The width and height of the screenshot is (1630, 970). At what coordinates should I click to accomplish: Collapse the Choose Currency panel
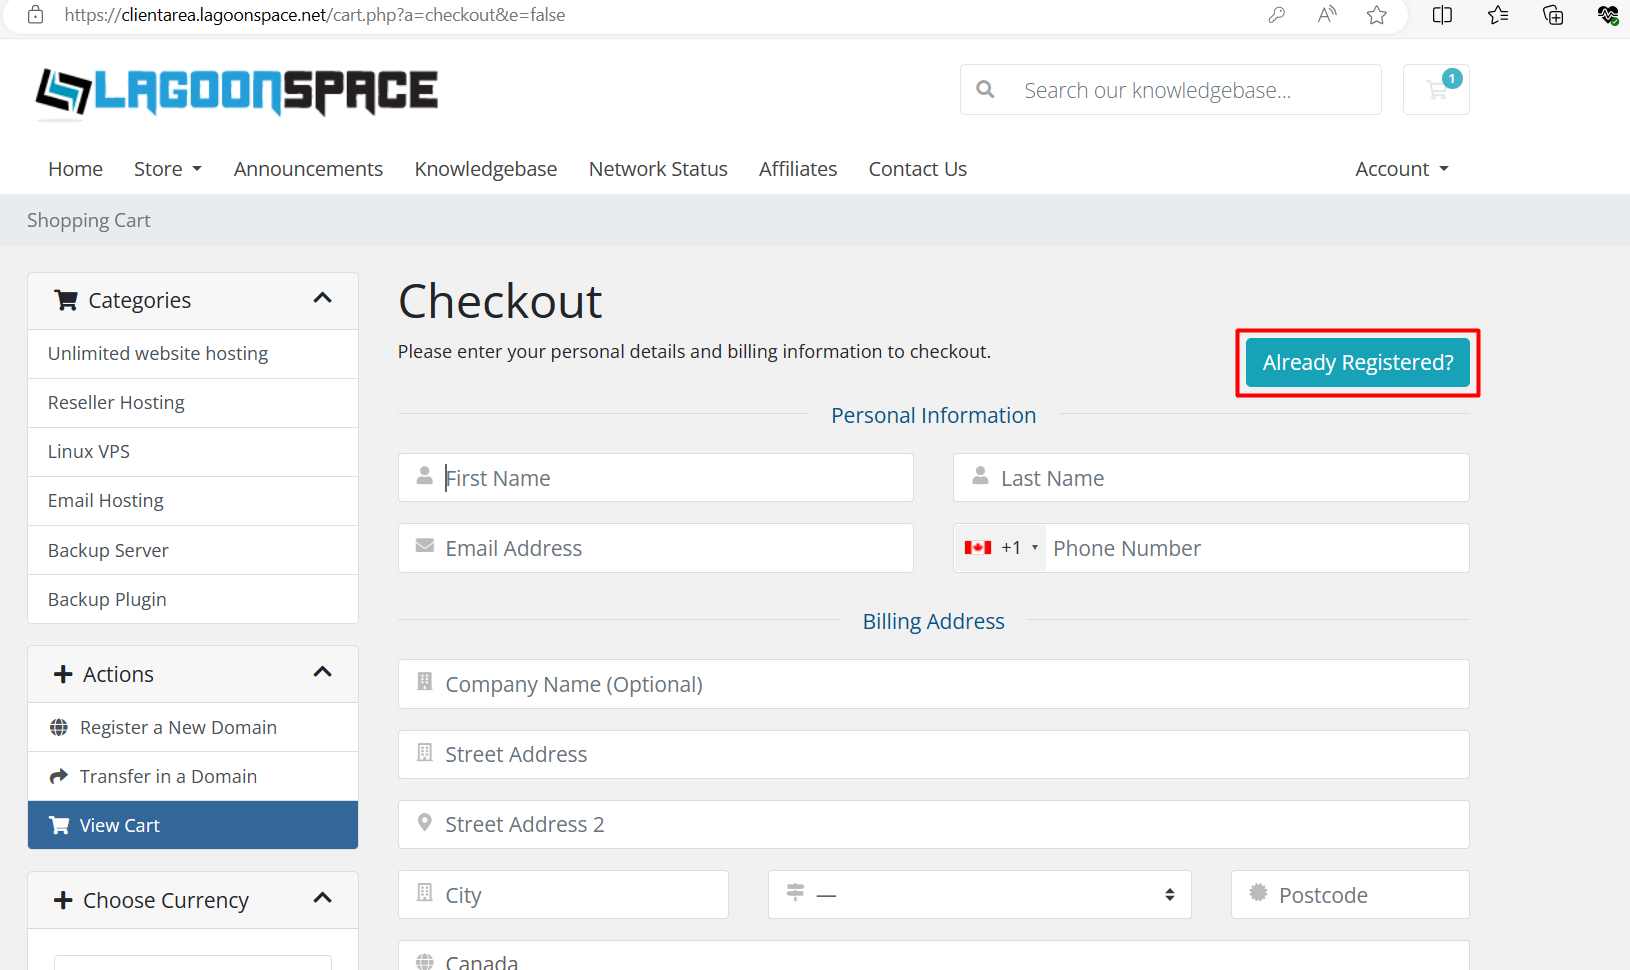[322, 899]
